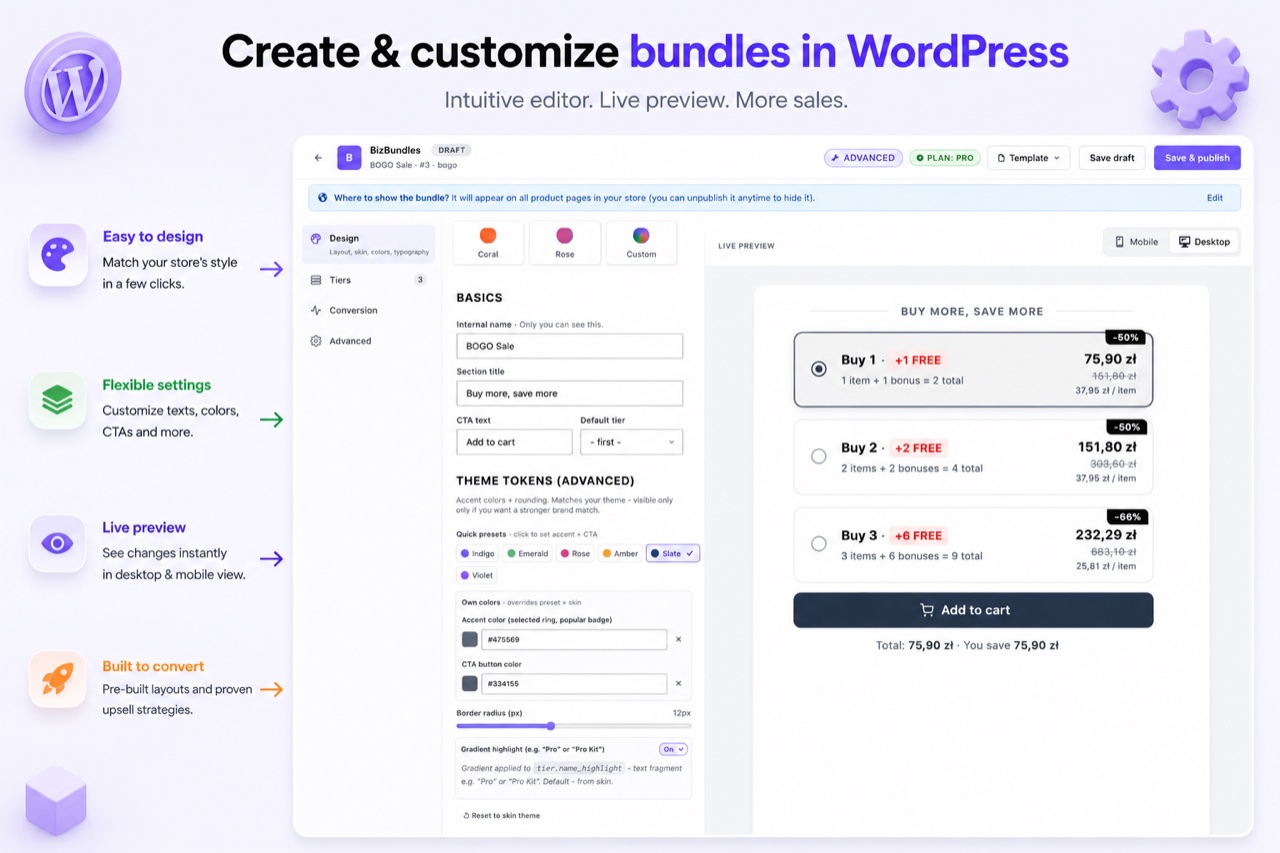This screenshot has height=853, width=1280.
Task: Switch live preview to Desktop
Action: pyautogui.click(x=1204, y=242)
